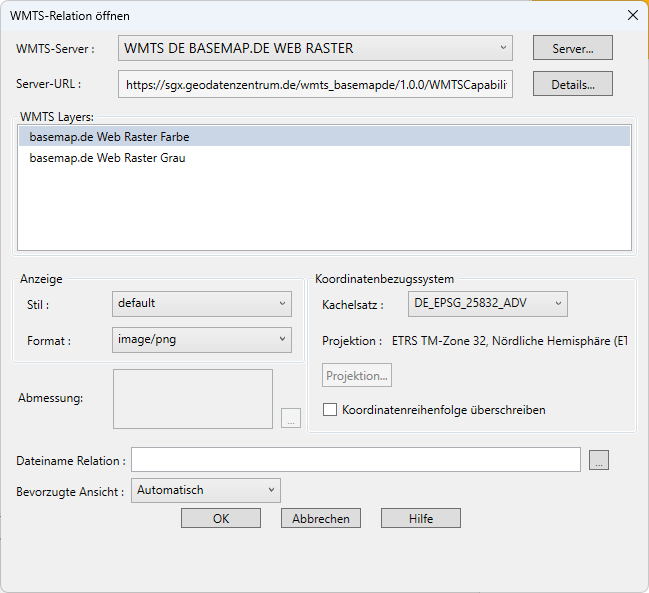Open the Stil dropdown showing default
The width and height of the screenshot is (649, 593).
[x=202, y=304]
